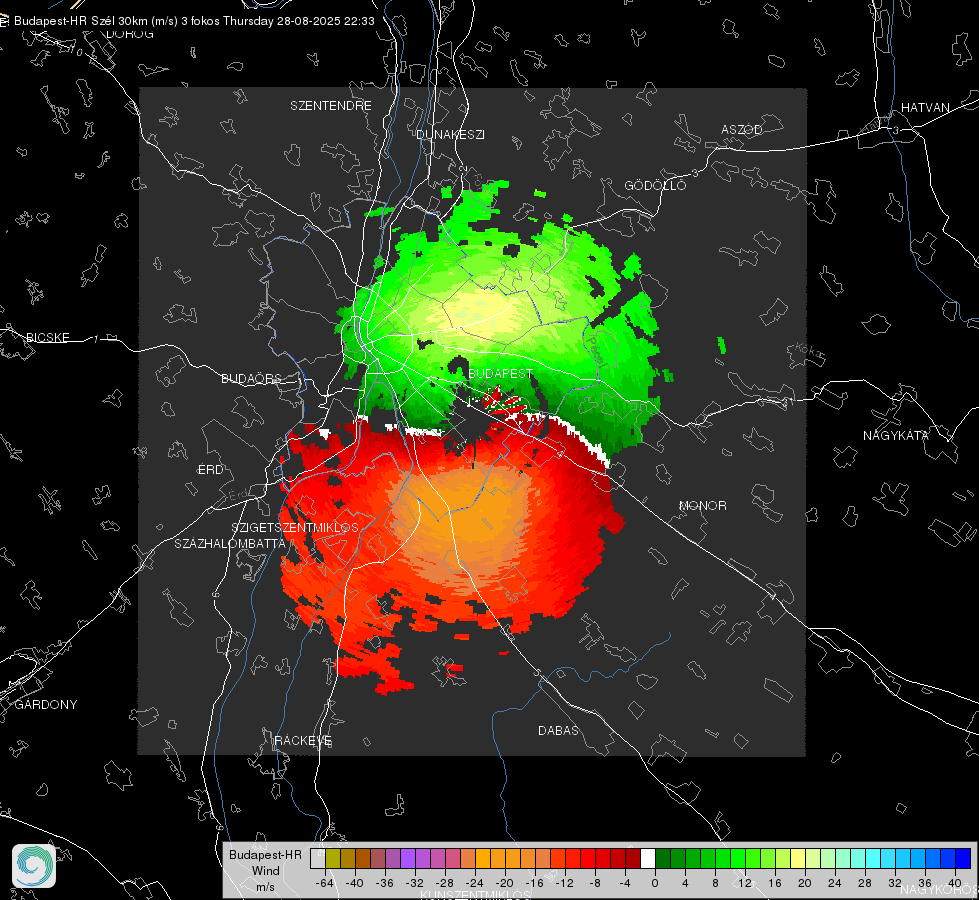Click the 0 value under the legend
This screenshot has width=979, height=900.
coord(654,883)
